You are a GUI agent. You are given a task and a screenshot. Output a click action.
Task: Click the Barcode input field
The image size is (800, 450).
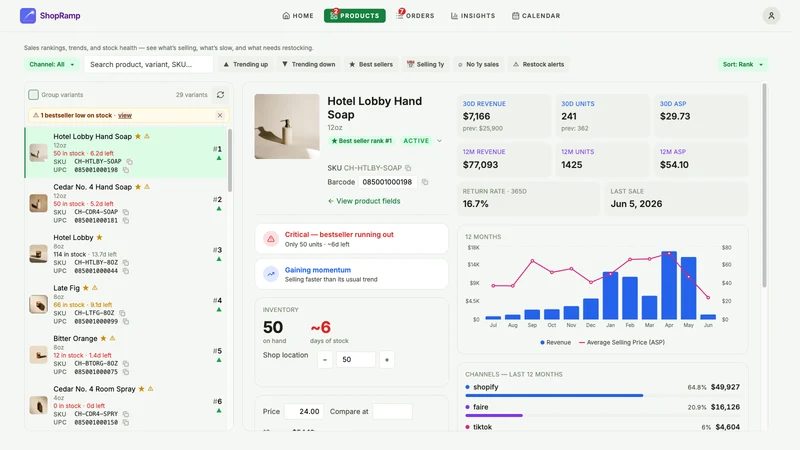[x=387, y=182]
